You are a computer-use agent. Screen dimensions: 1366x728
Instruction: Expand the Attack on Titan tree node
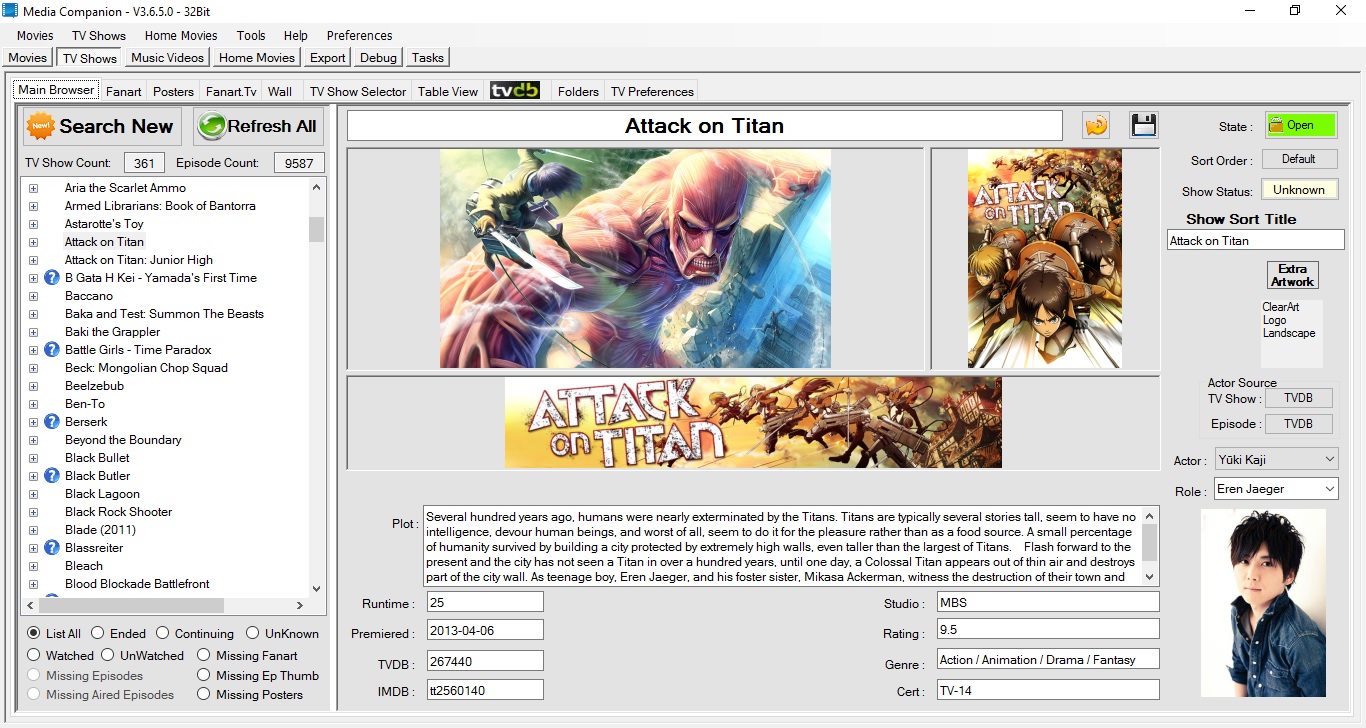pos(33,242)
